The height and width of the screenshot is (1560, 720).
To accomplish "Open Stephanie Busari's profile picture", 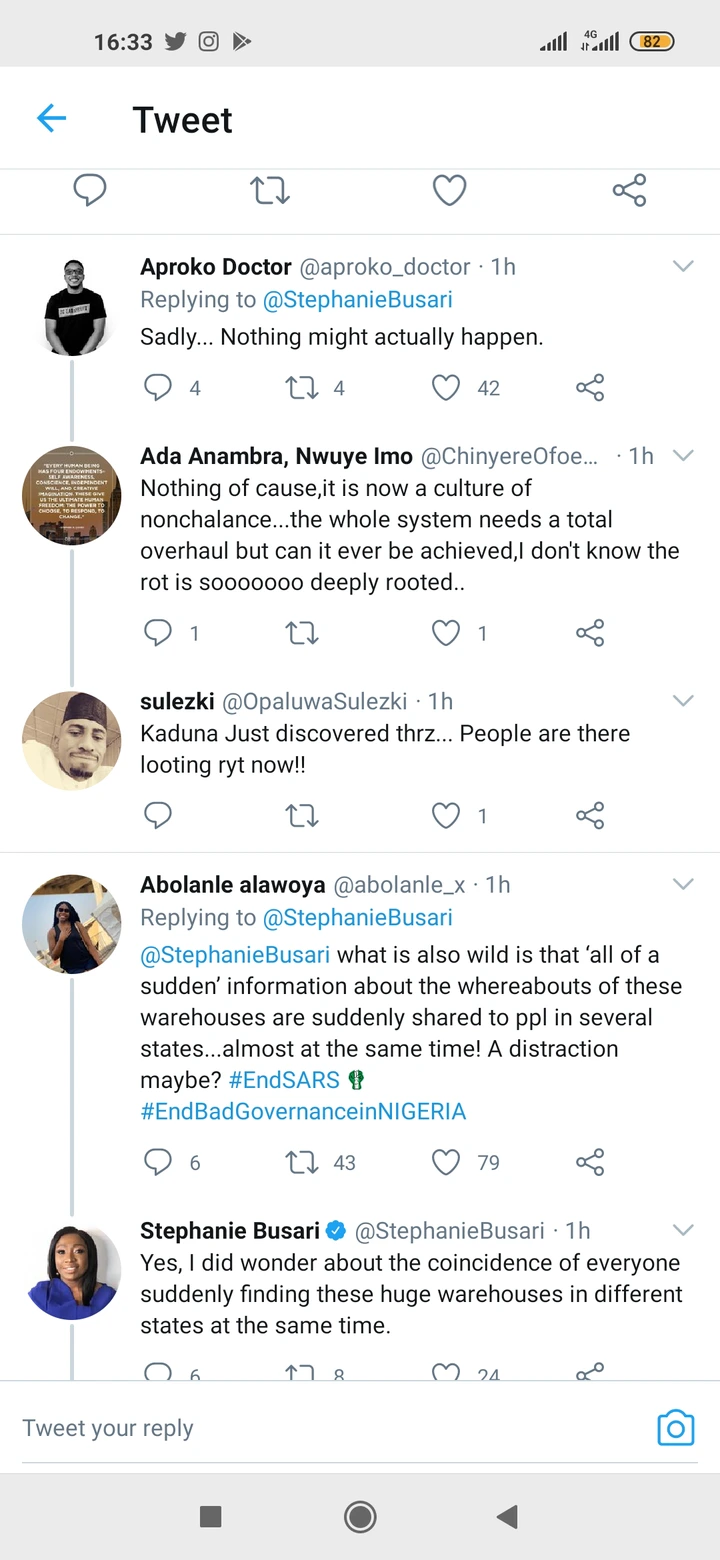I will (72, 1271).
